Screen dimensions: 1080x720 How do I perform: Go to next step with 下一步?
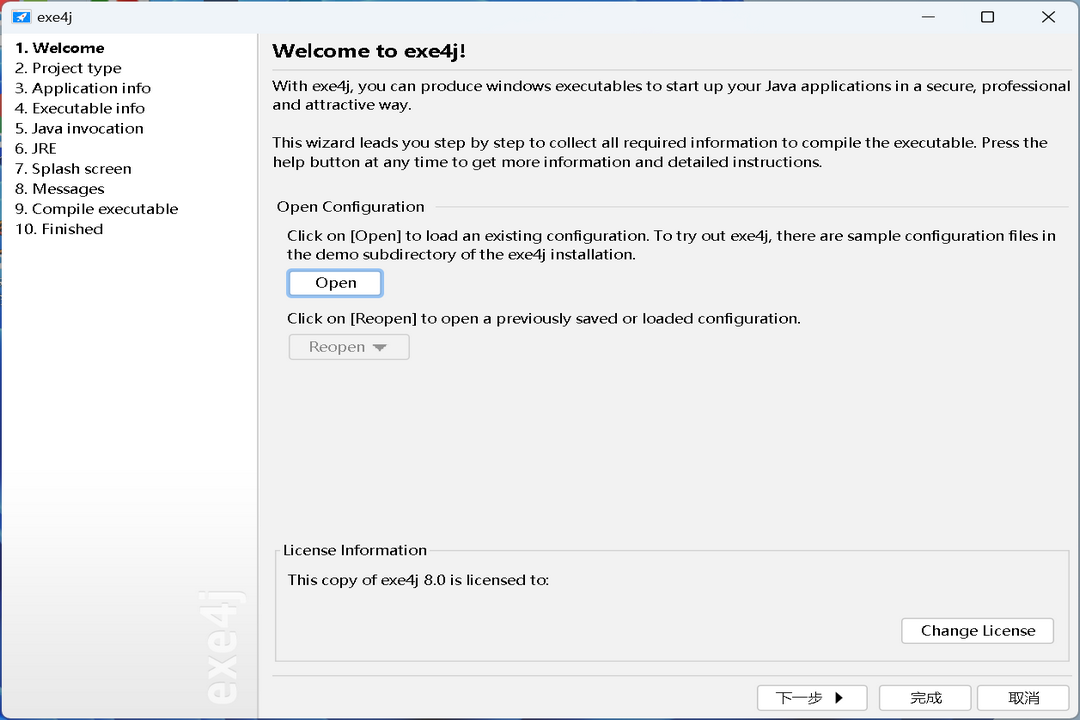pyautogui.click(x=811, y=697)
